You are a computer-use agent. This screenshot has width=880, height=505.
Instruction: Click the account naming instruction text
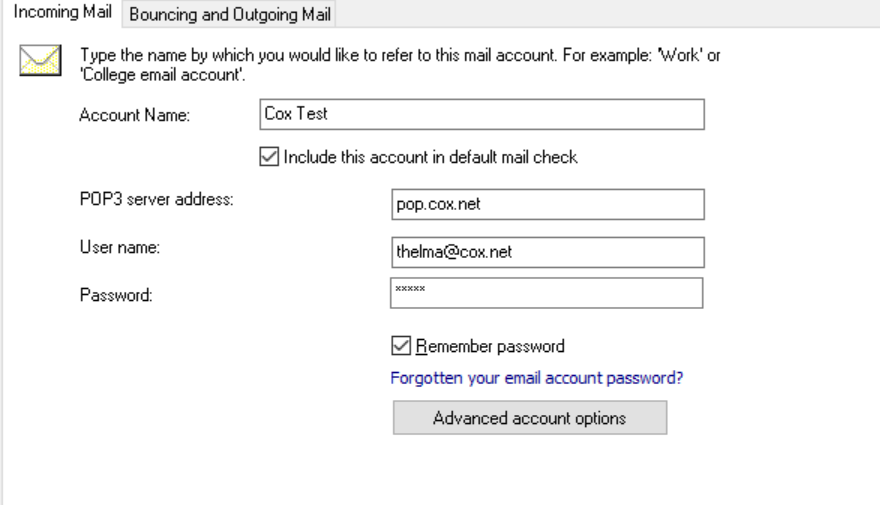(400, 65)
